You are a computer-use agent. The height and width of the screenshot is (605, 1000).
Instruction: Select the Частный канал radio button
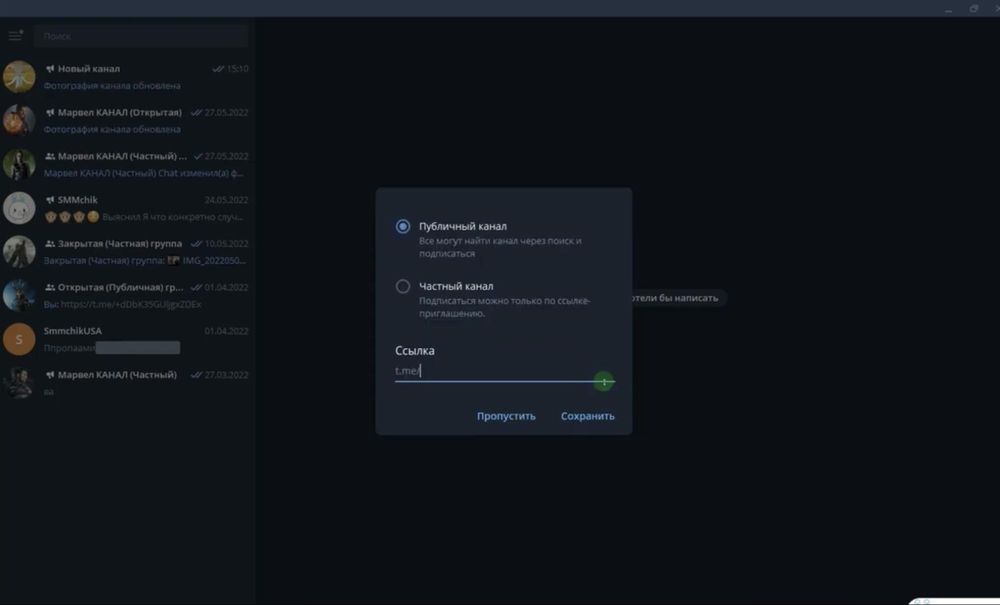pyautogui.click(x=403, y=287)
